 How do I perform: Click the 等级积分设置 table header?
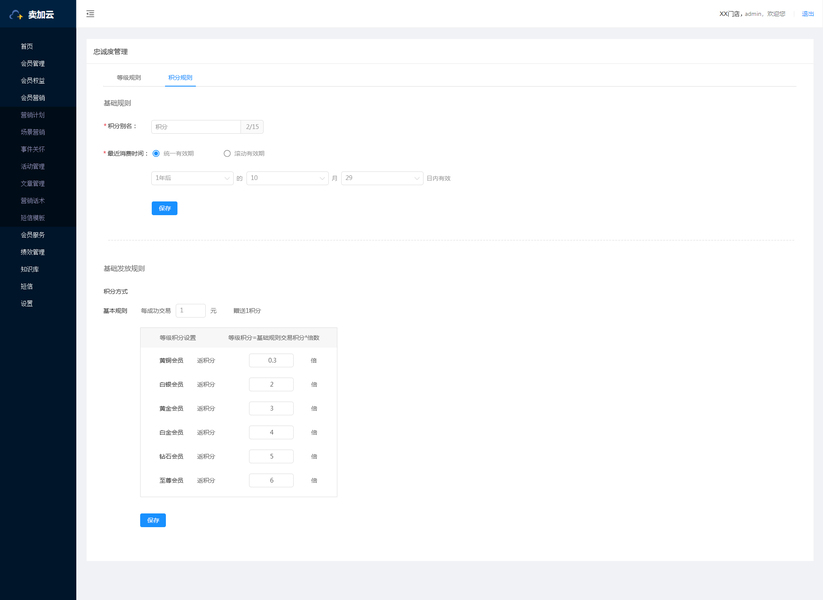pos(178,338)
